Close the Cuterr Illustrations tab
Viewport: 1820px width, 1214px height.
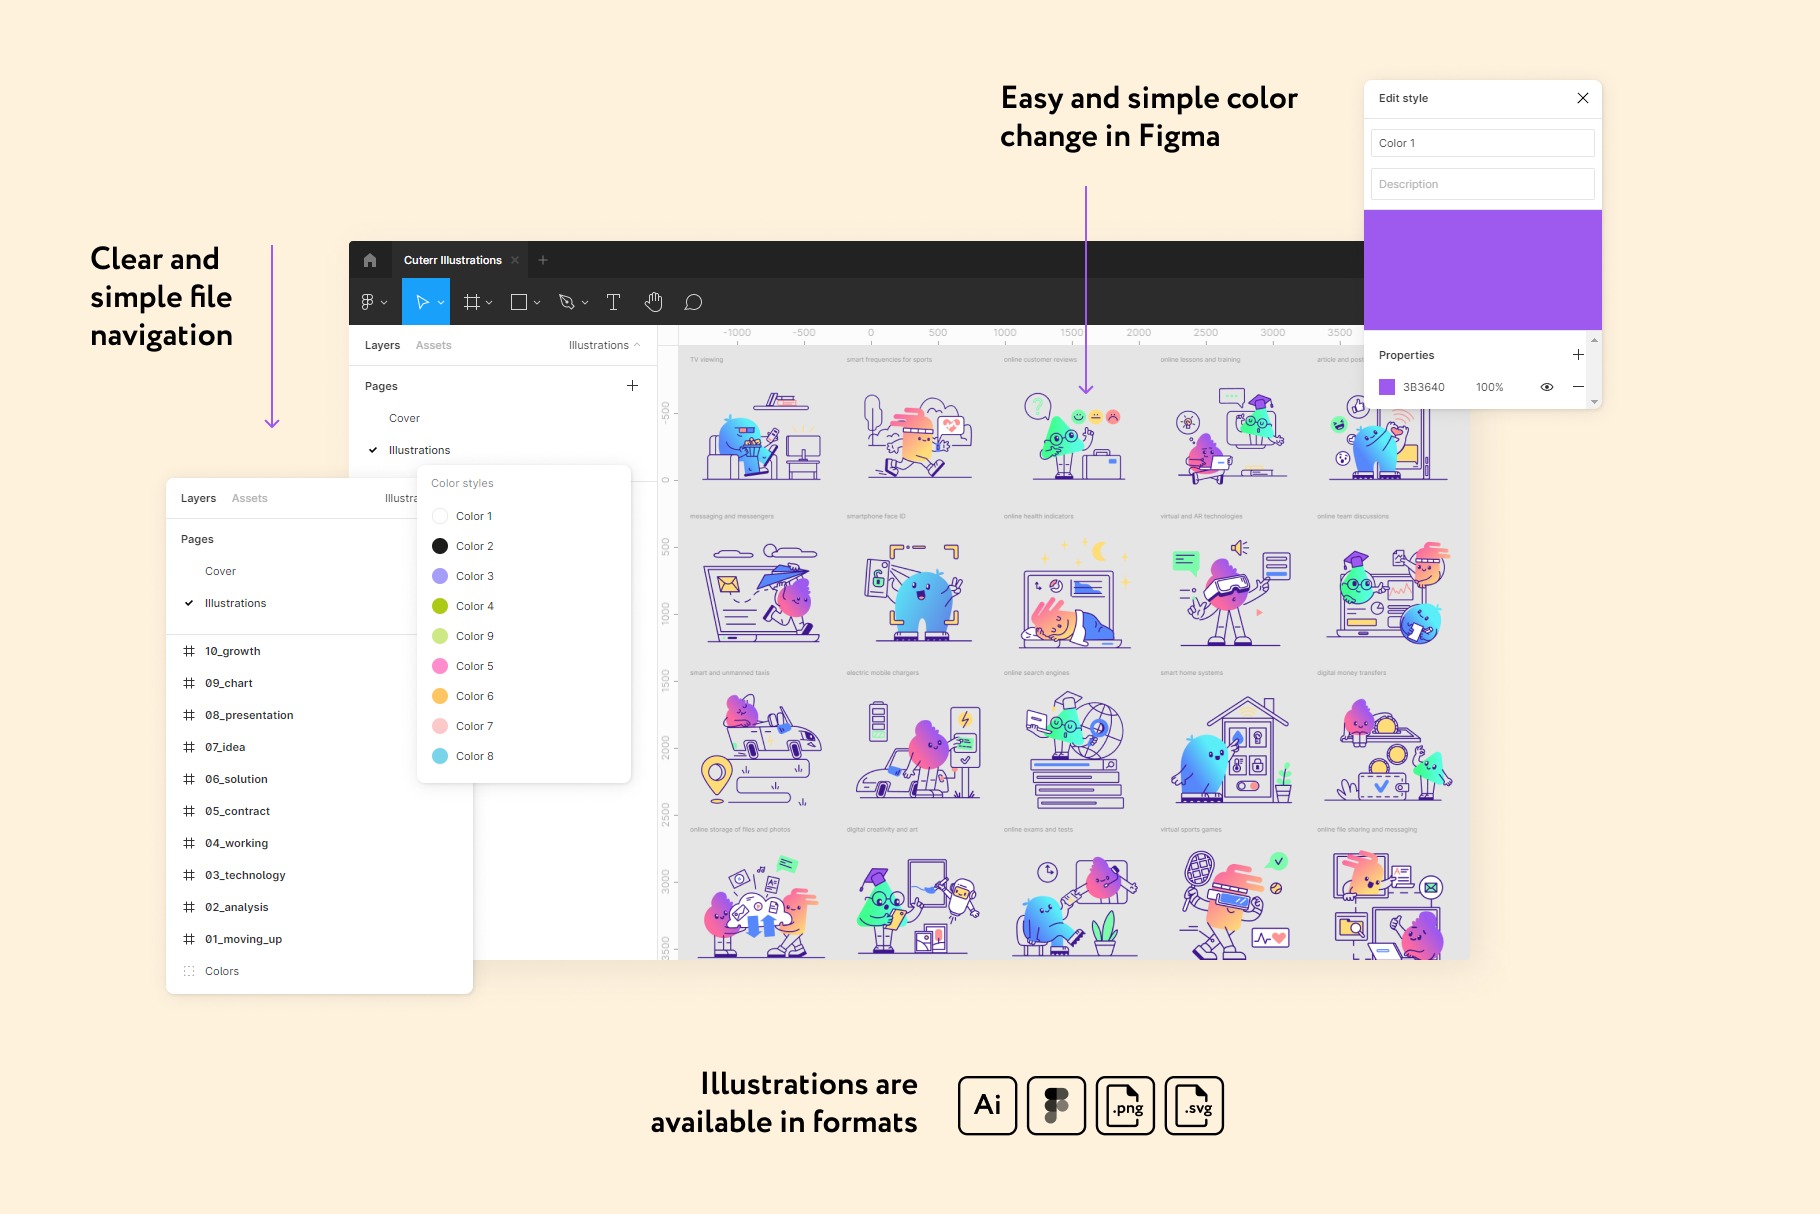point(515,260)
